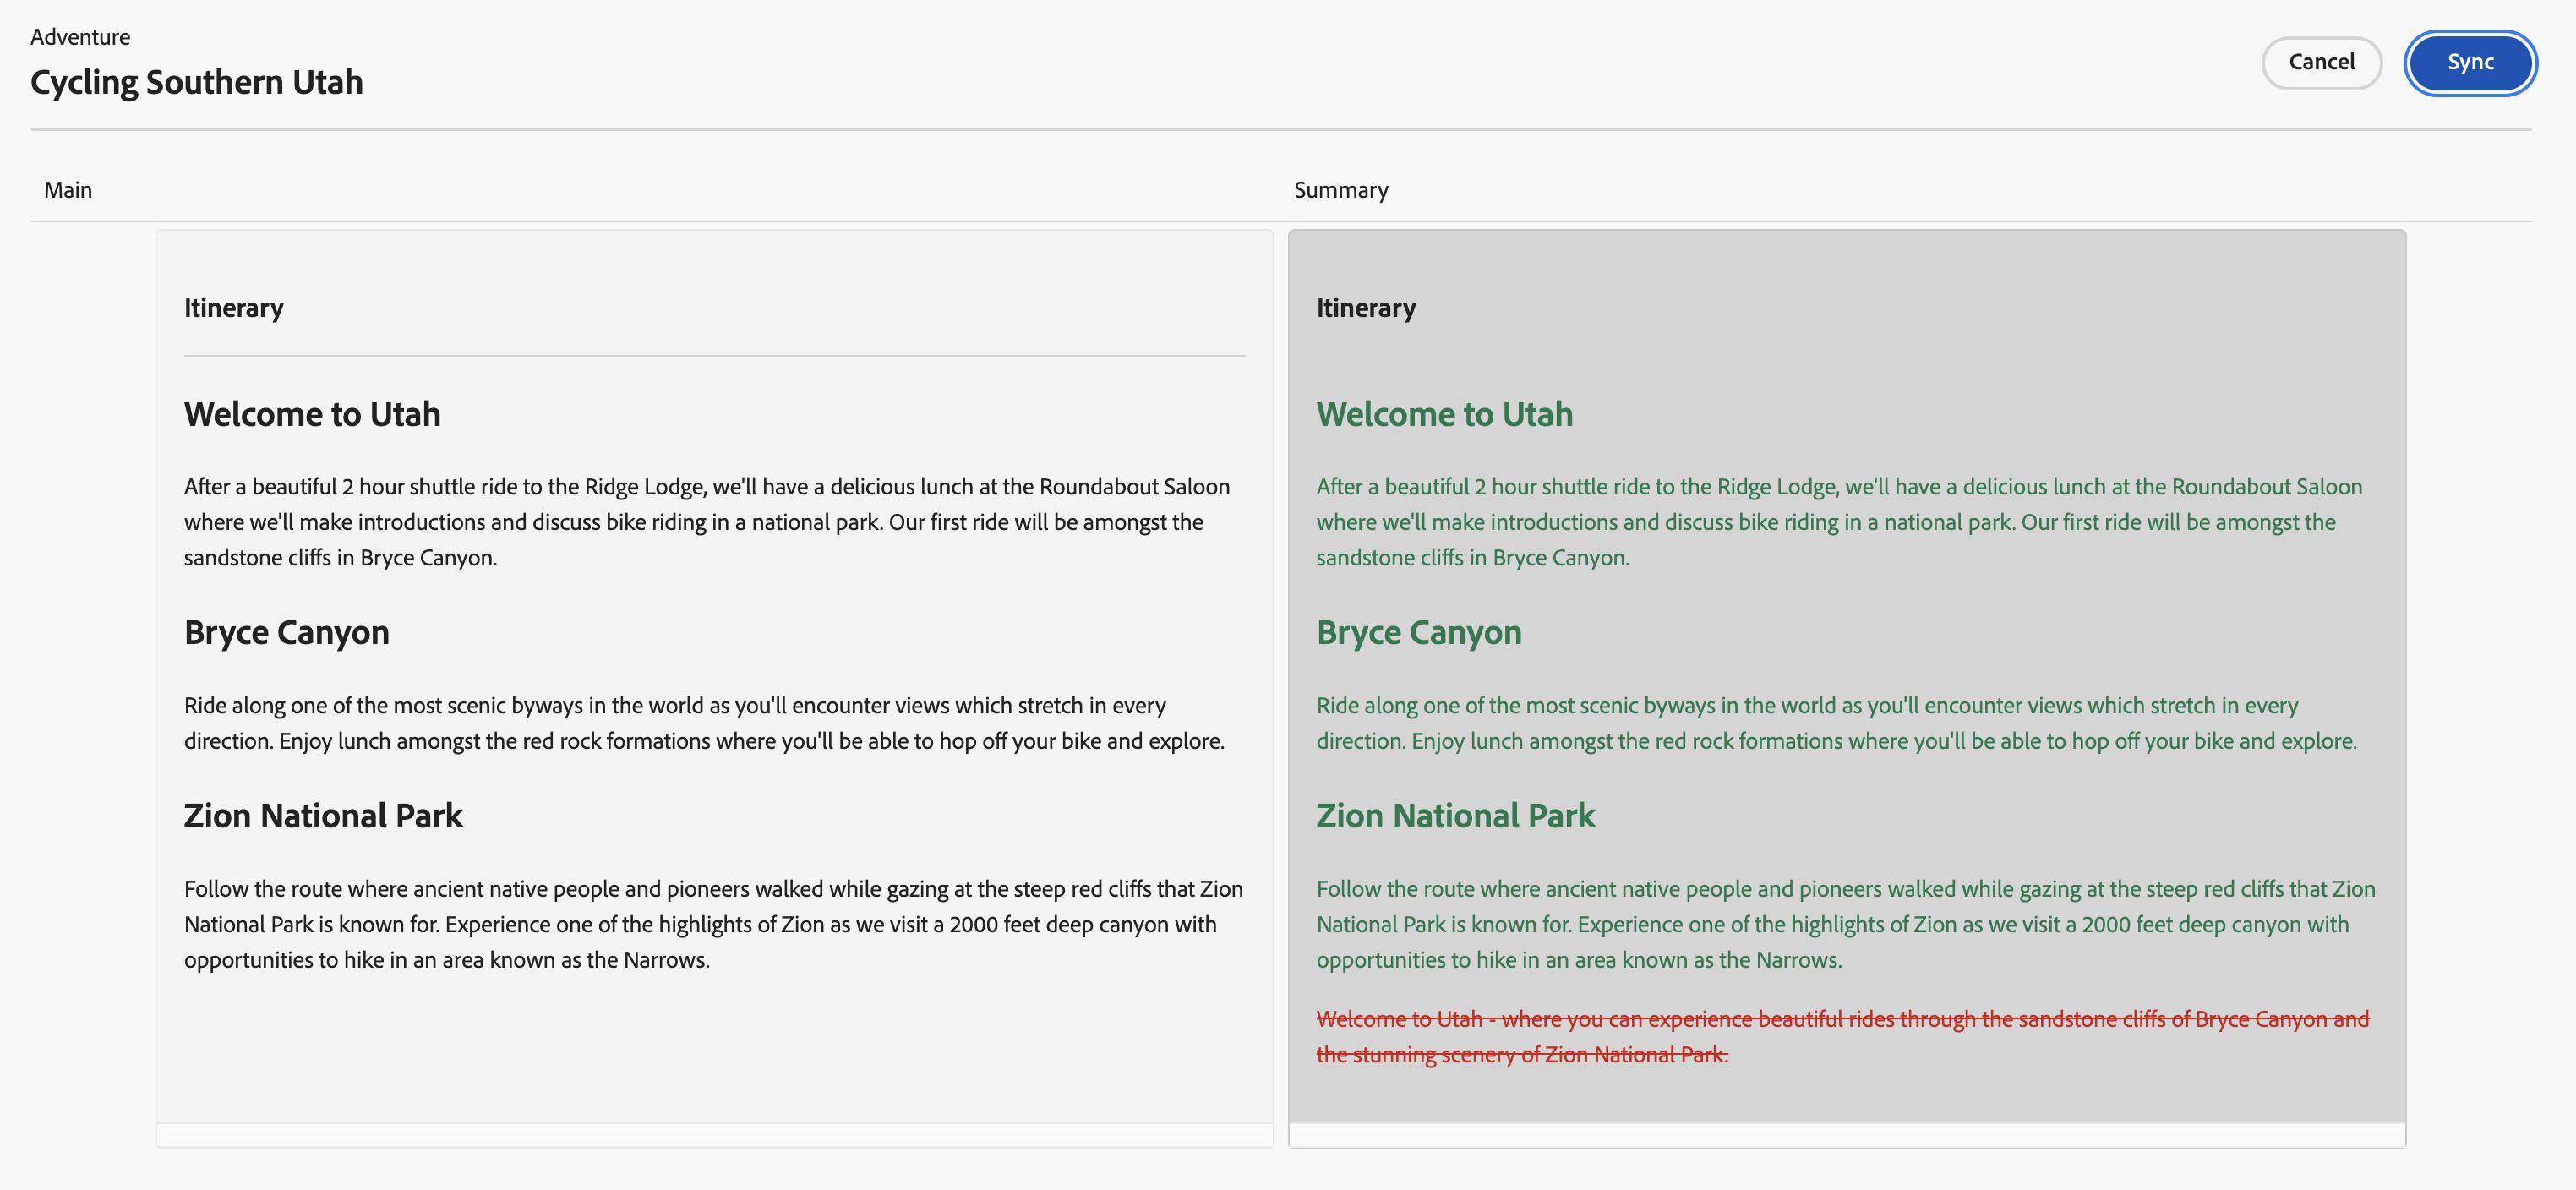Click the shuttle ride paragraph in Main panel
This screenshot has width=2576, height=1190.
(706, 522)
